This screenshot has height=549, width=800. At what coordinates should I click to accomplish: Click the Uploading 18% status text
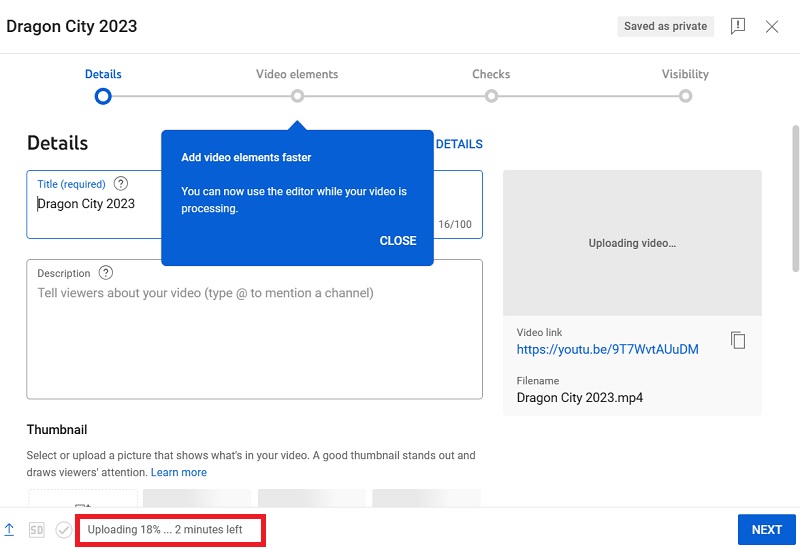tap(165, 530)
